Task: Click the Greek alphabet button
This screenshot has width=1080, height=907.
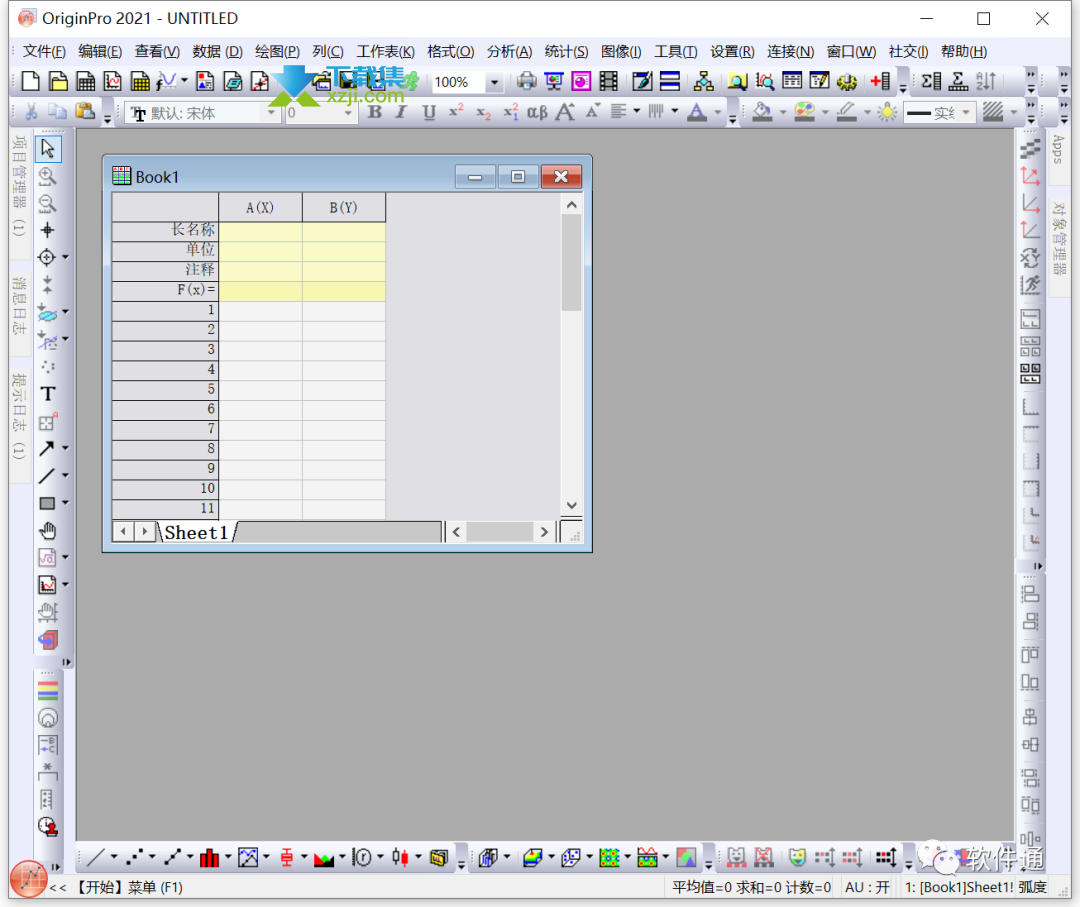Action: [537, 112]
